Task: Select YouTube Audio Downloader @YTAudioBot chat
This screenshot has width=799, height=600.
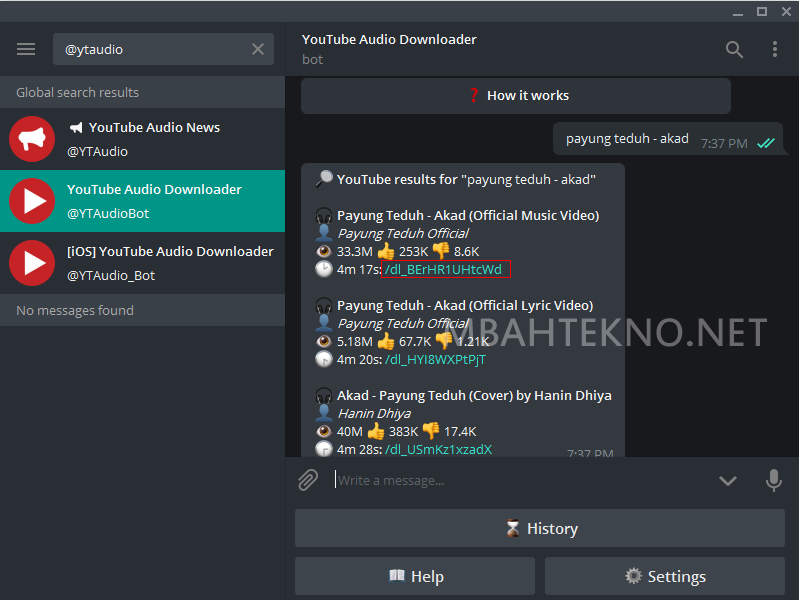Action: (142, 201)
